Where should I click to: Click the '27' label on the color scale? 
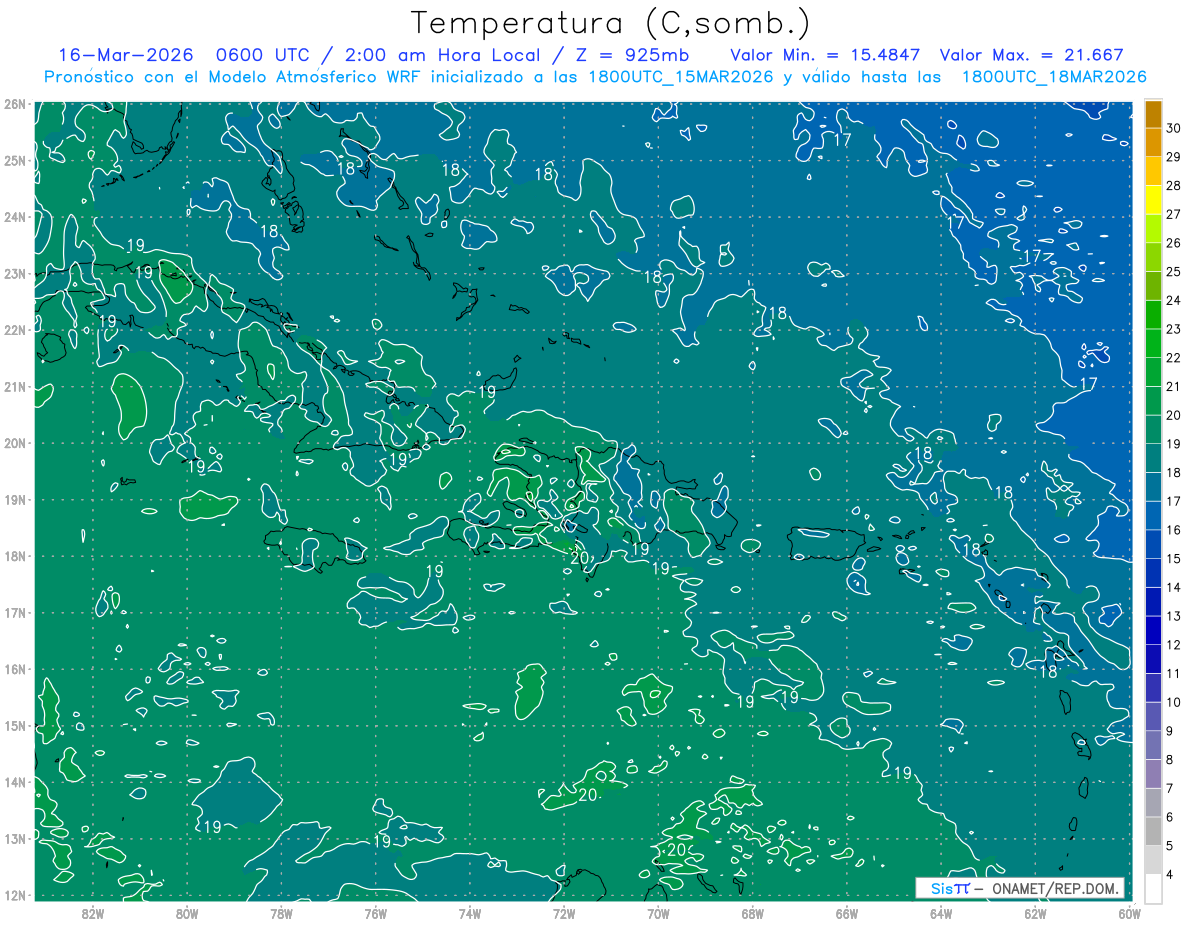point(1173,213)
